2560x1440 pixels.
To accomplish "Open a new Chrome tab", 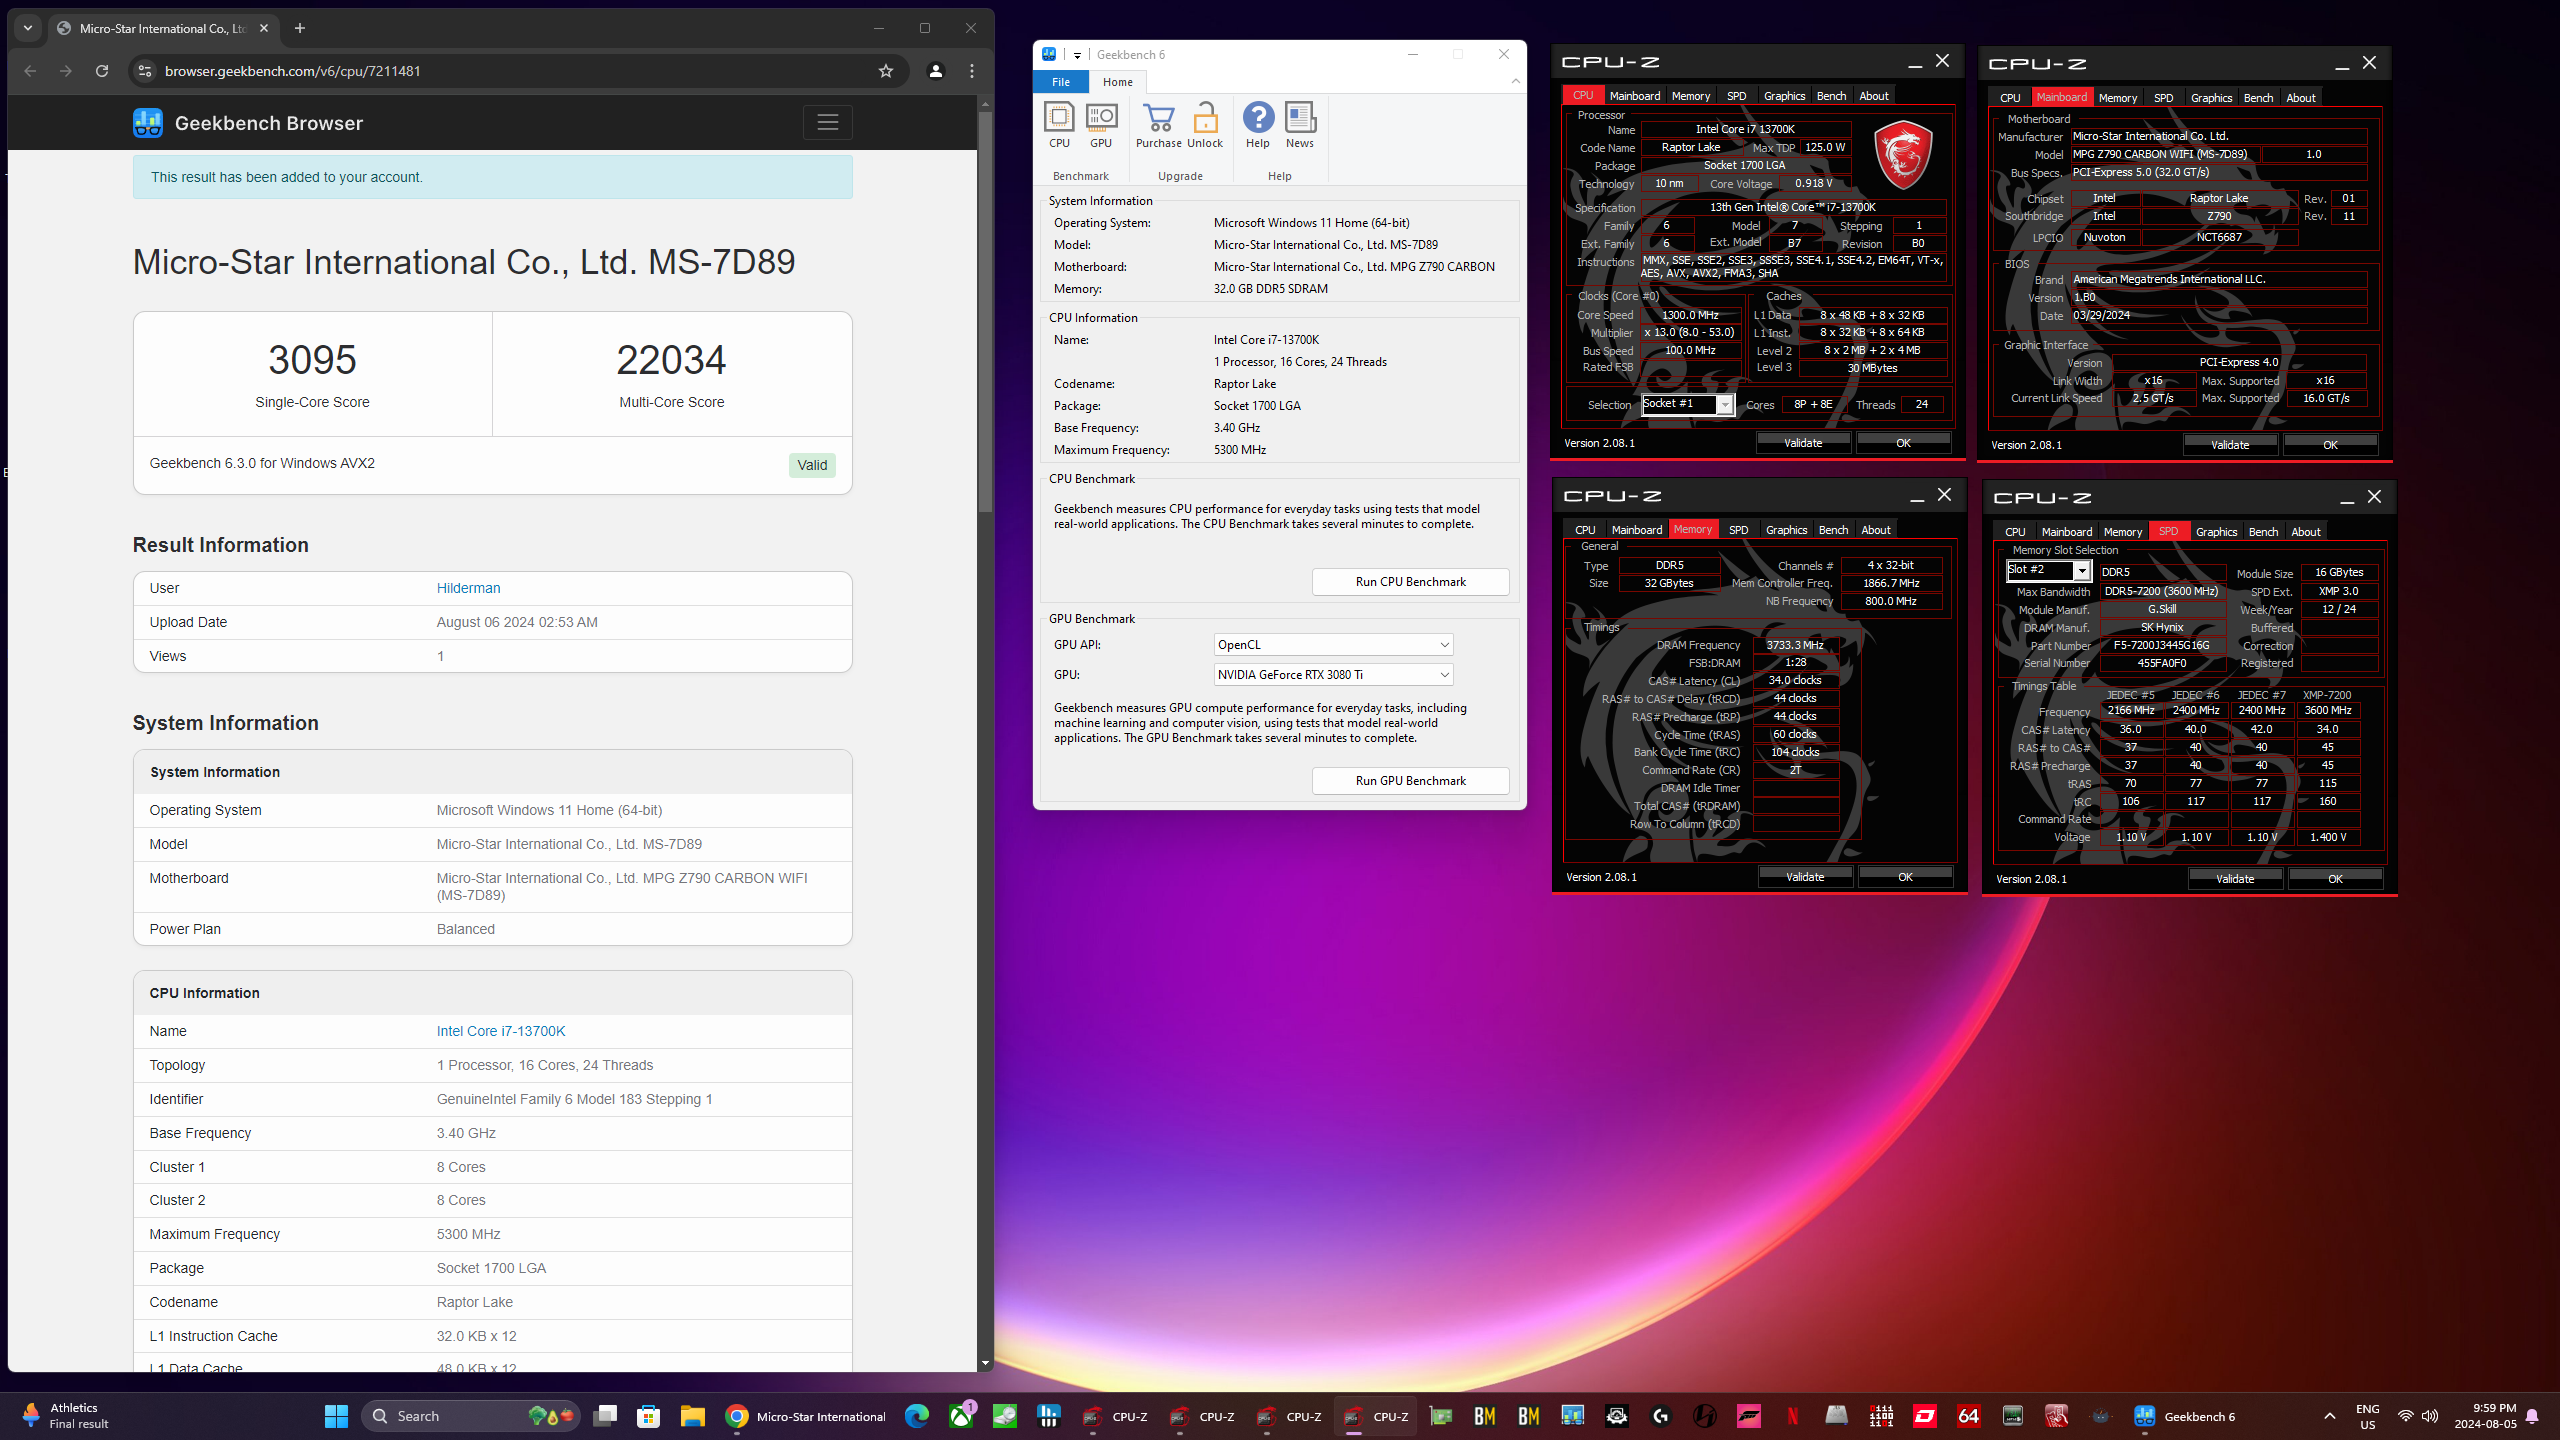I will click(x=300, y=28).
